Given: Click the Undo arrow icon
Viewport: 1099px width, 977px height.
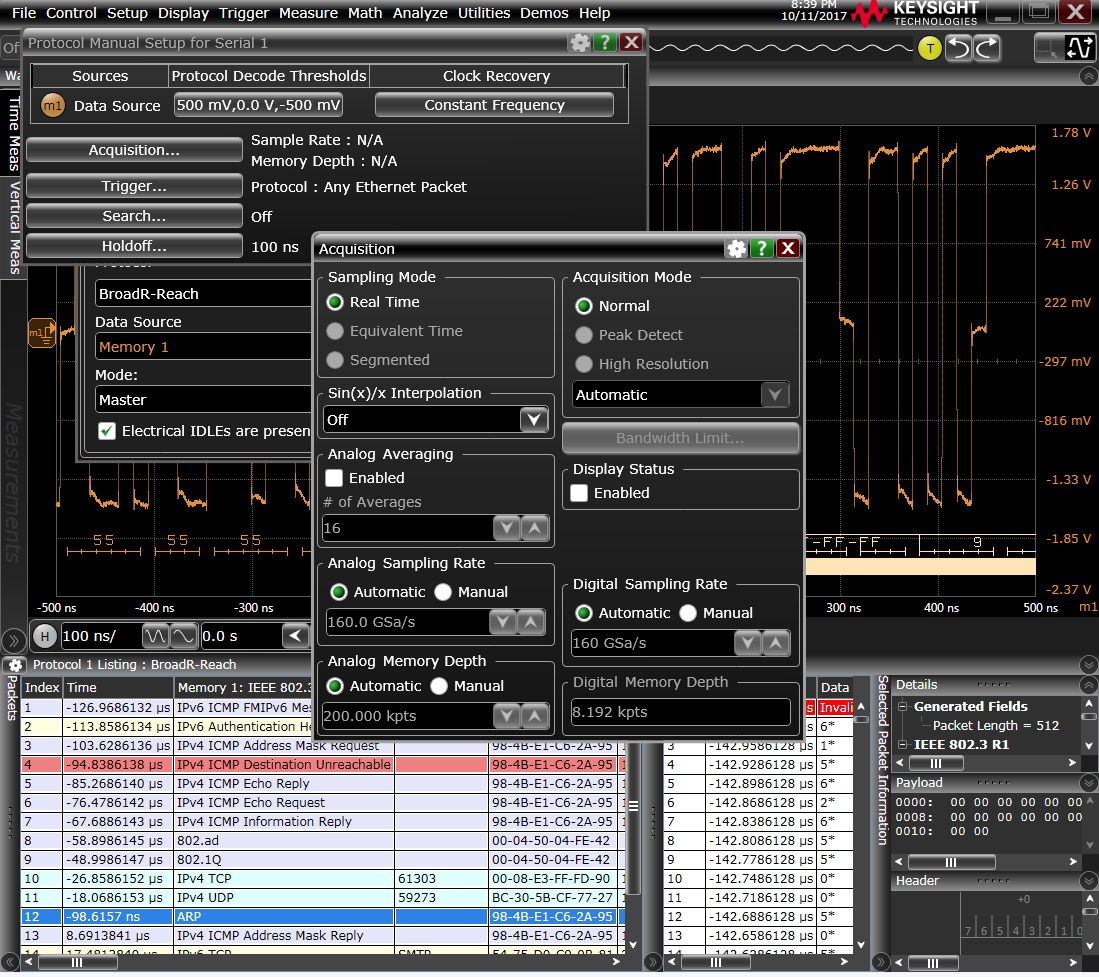Looking at the screenshot, I should (x=958, y=46).
